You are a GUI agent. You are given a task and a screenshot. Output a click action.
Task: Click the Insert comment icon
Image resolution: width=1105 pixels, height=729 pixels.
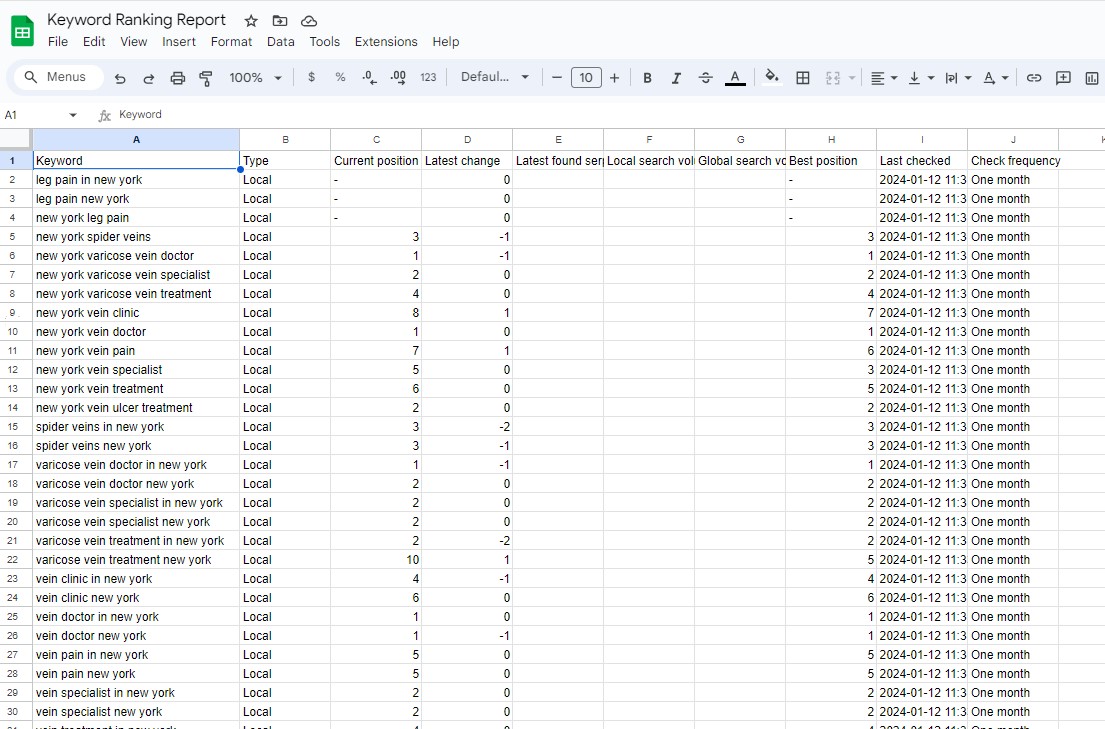pyautogui.click(x=1063, y=77)
